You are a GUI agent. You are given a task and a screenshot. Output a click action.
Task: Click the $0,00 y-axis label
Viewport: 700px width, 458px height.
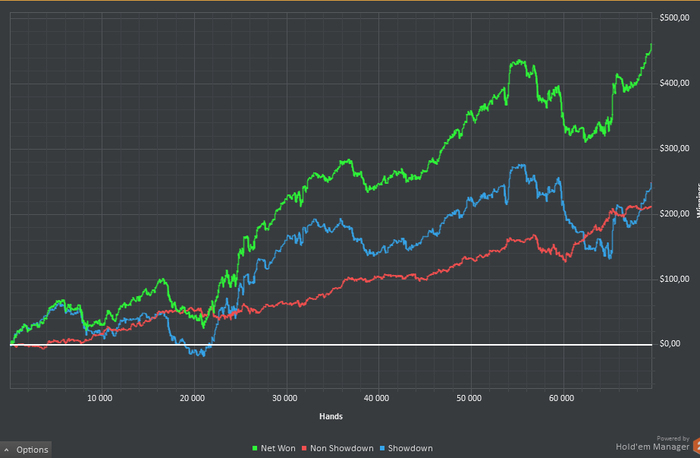(x=670, y=344)
